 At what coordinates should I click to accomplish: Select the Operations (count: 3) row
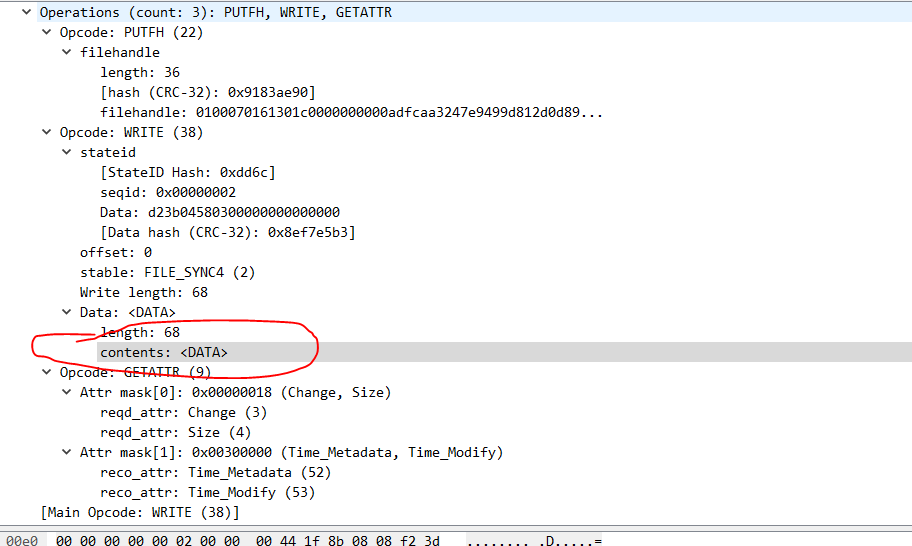[x=216, y=12]
